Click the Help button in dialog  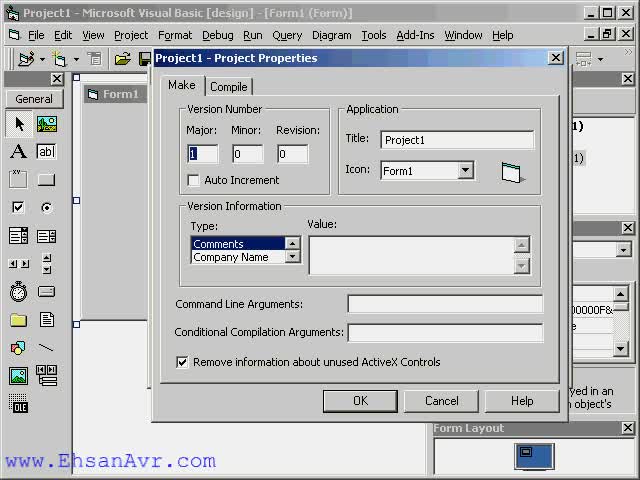pos(522,401)
